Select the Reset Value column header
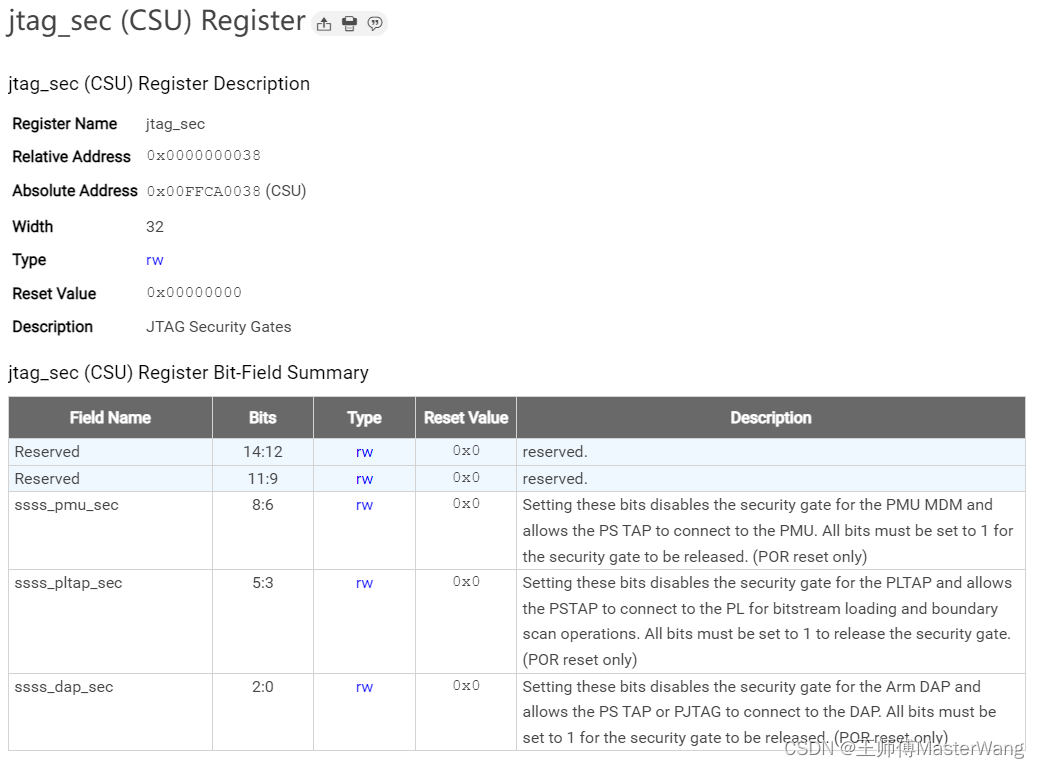The image size is (1039, 768). (x=465, y=417)
